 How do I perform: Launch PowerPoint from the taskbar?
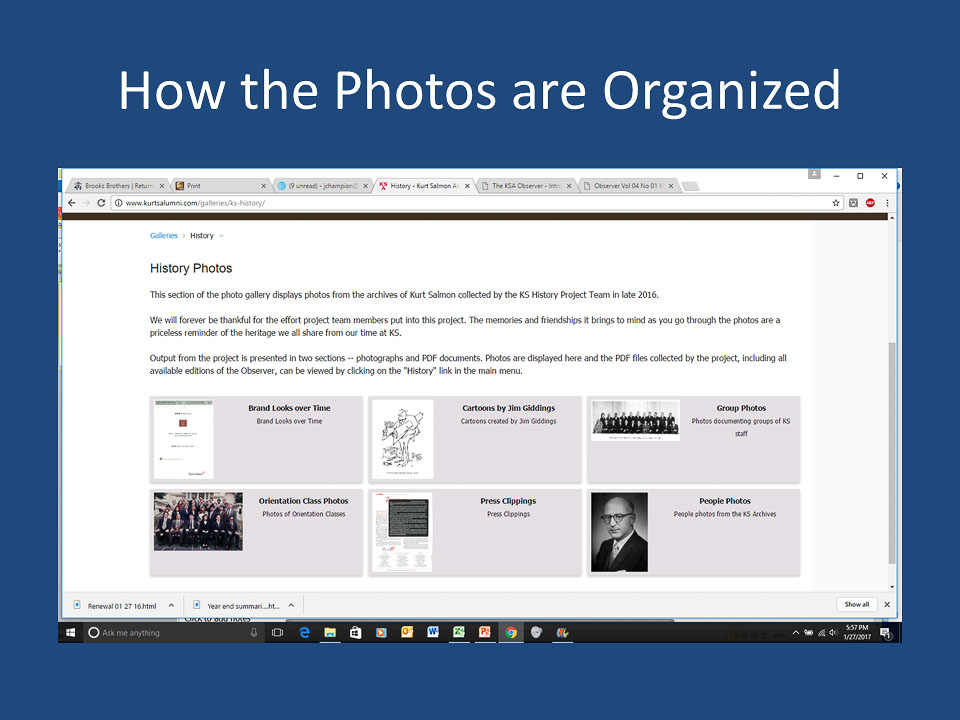pos(485,633)
